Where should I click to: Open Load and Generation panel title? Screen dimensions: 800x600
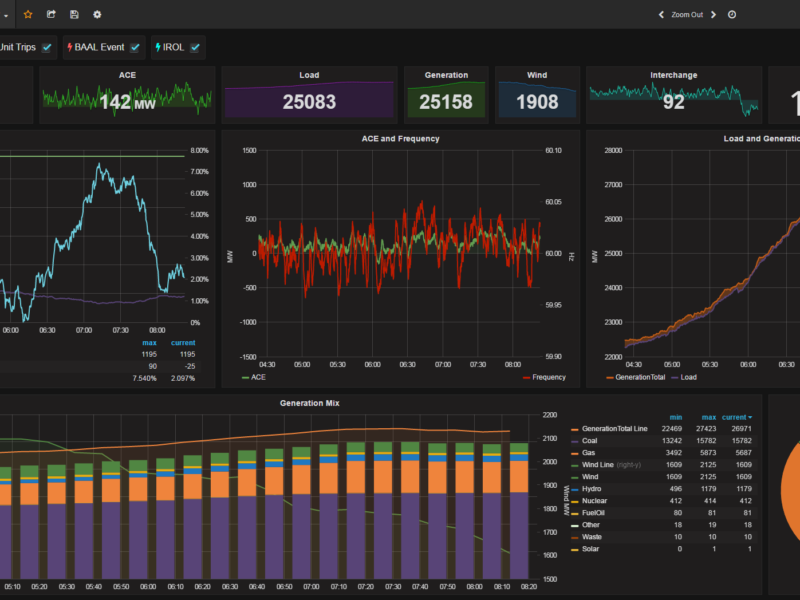tap(761, 138)
